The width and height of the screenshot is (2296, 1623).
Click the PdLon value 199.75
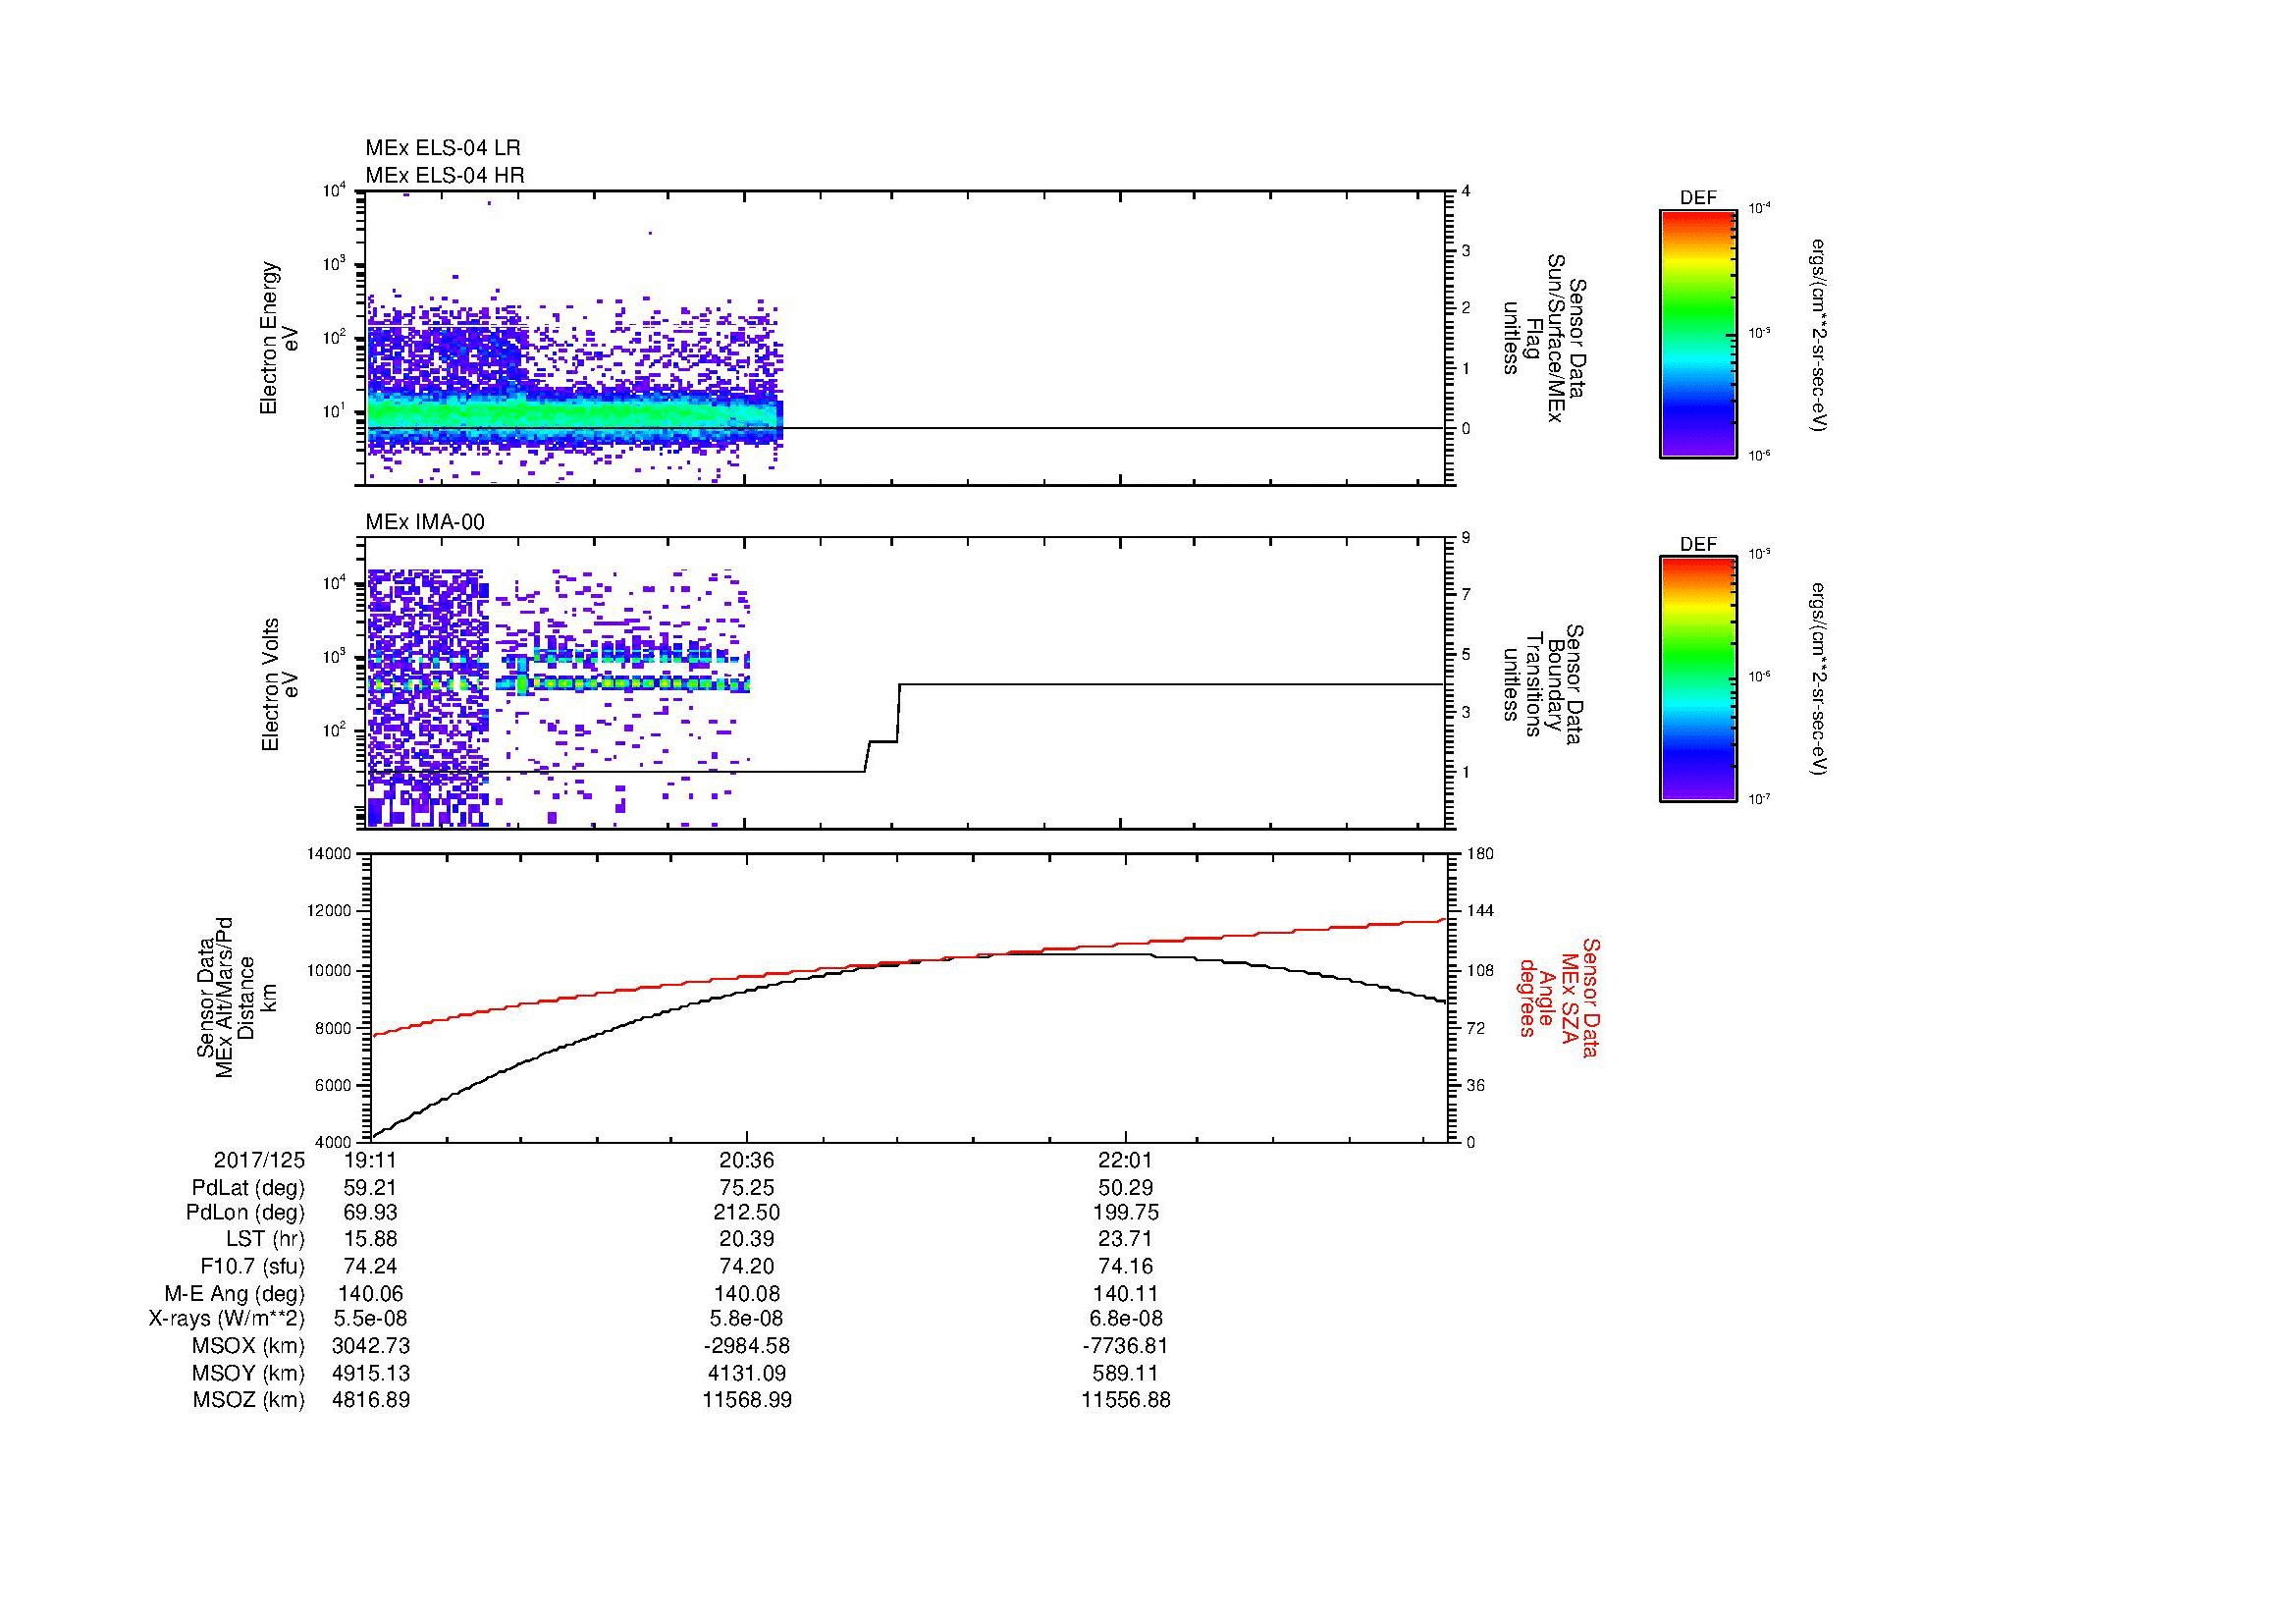[1126, 1213]
